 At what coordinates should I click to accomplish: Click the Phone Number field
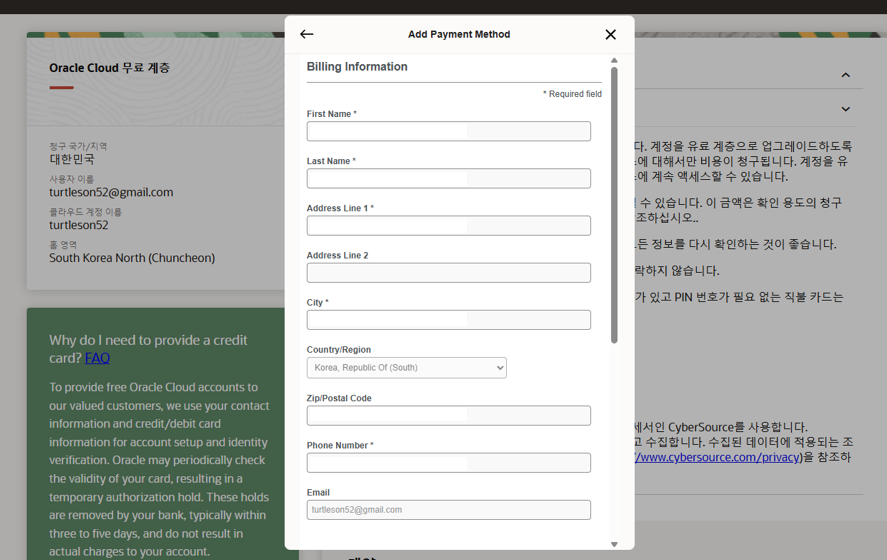point(449,463)
